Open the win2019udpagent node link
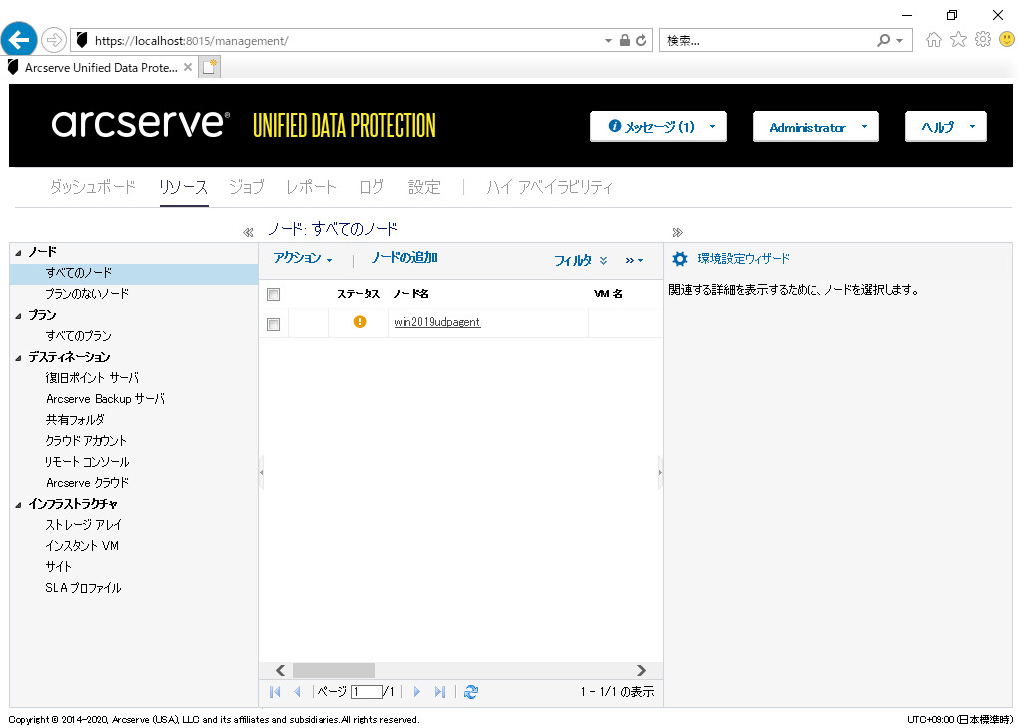 (x=437, y=322)
